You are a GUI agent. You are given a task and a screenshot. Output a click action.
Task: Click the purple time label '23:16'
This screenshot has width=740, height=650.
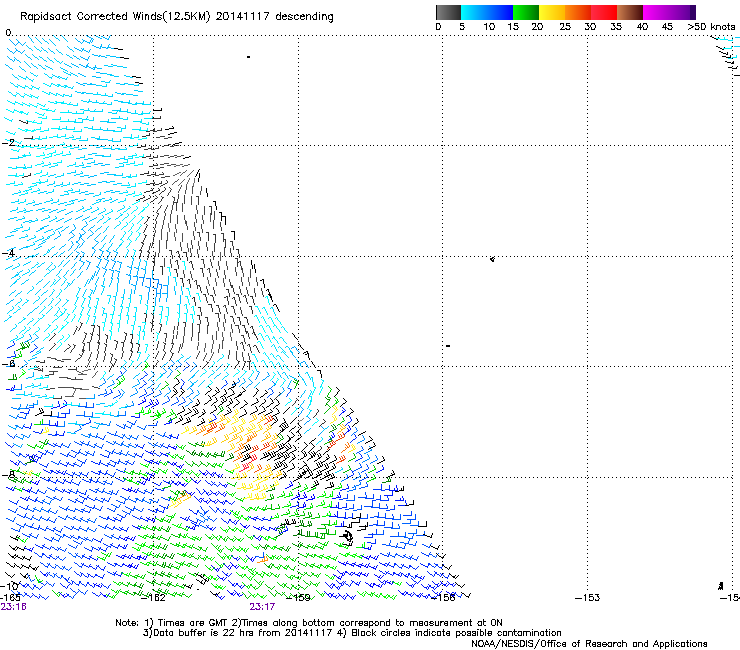13,607
